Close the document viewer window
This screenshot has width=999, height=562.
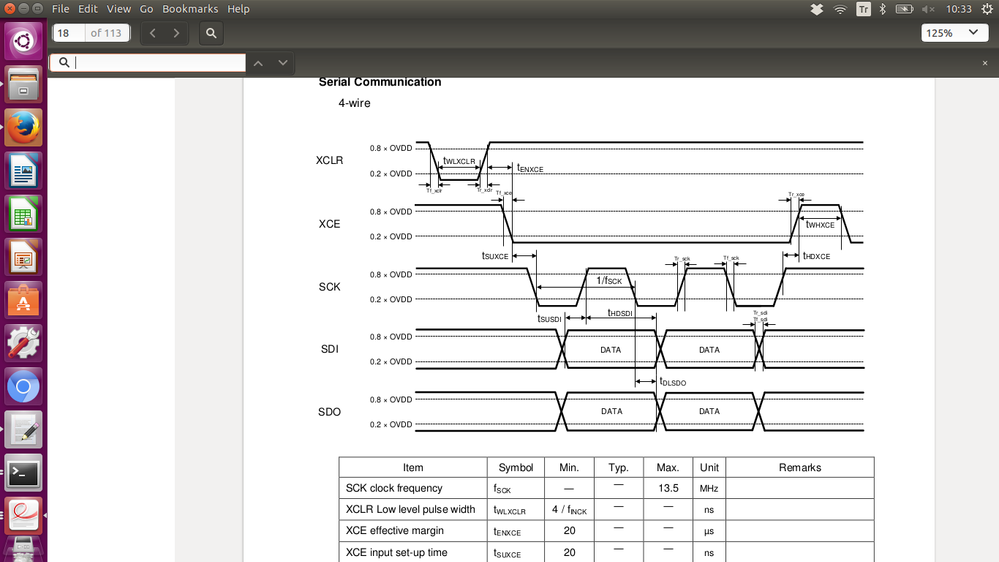point(9,8)
